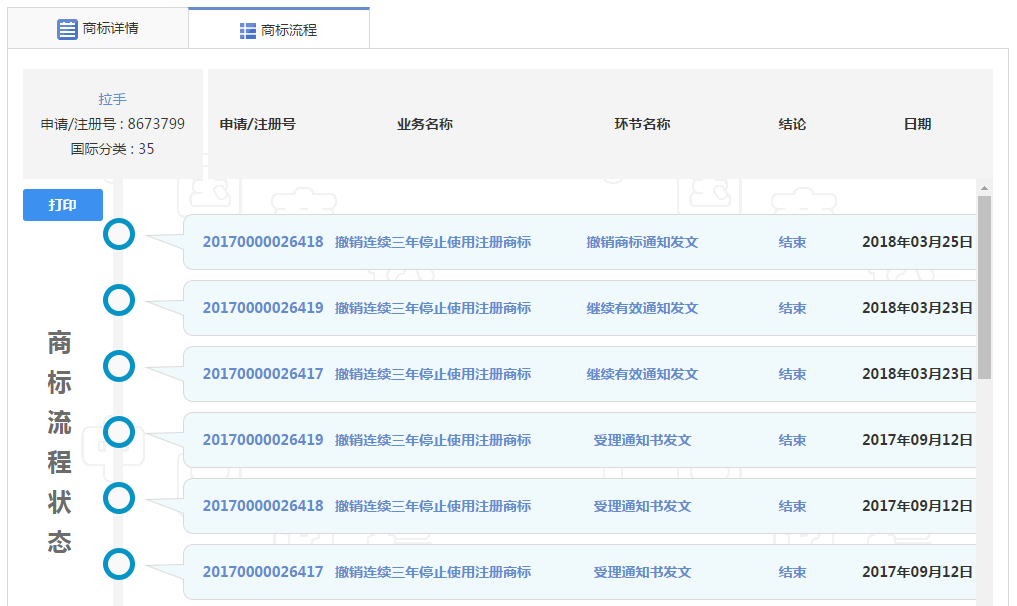Select the timeline circle for 2018年03月25日 entry
Viewport: 1017px width, 606px height.
click(119, 234)
